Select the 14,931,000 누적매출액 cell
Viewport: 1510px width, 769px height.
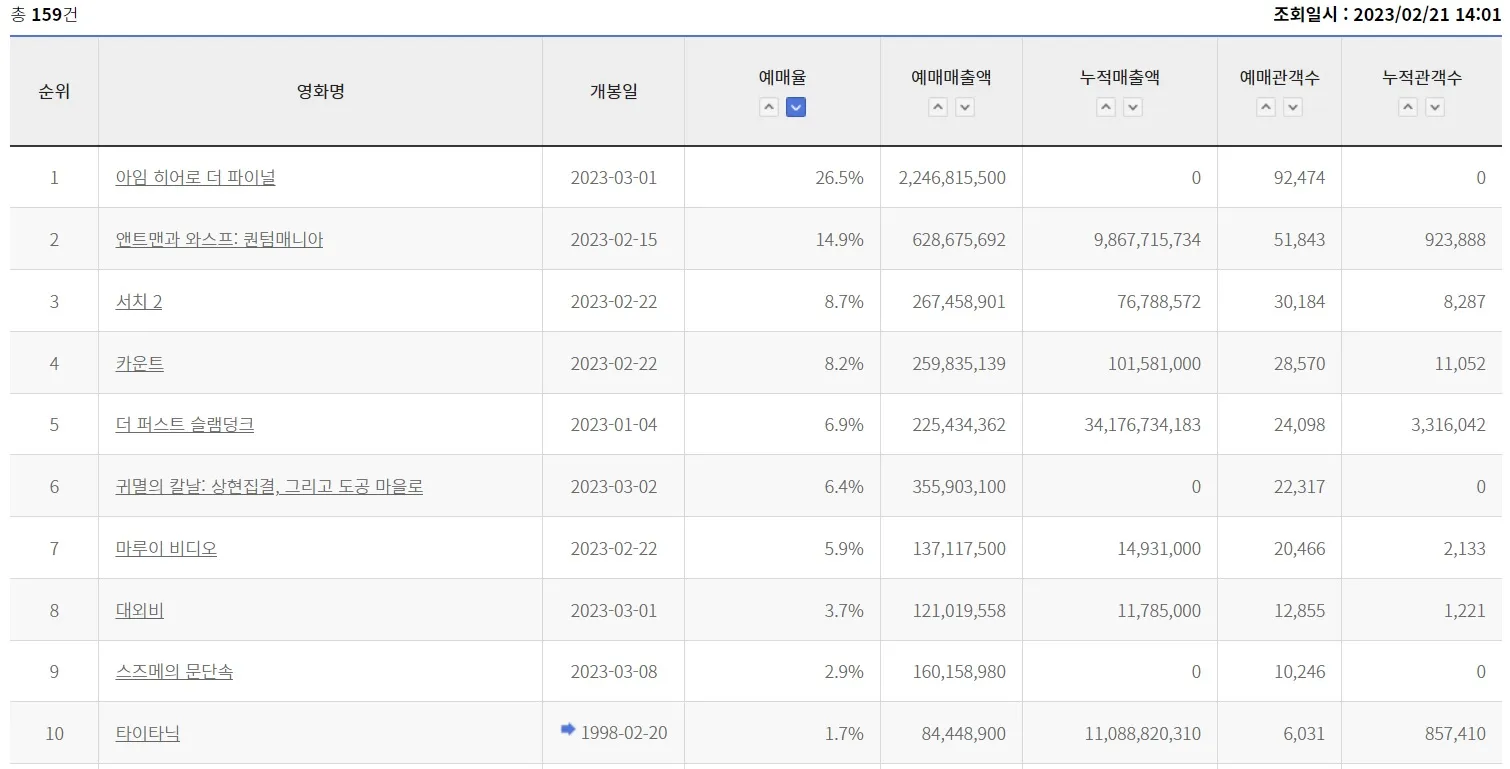click(x=1120, y=549)
